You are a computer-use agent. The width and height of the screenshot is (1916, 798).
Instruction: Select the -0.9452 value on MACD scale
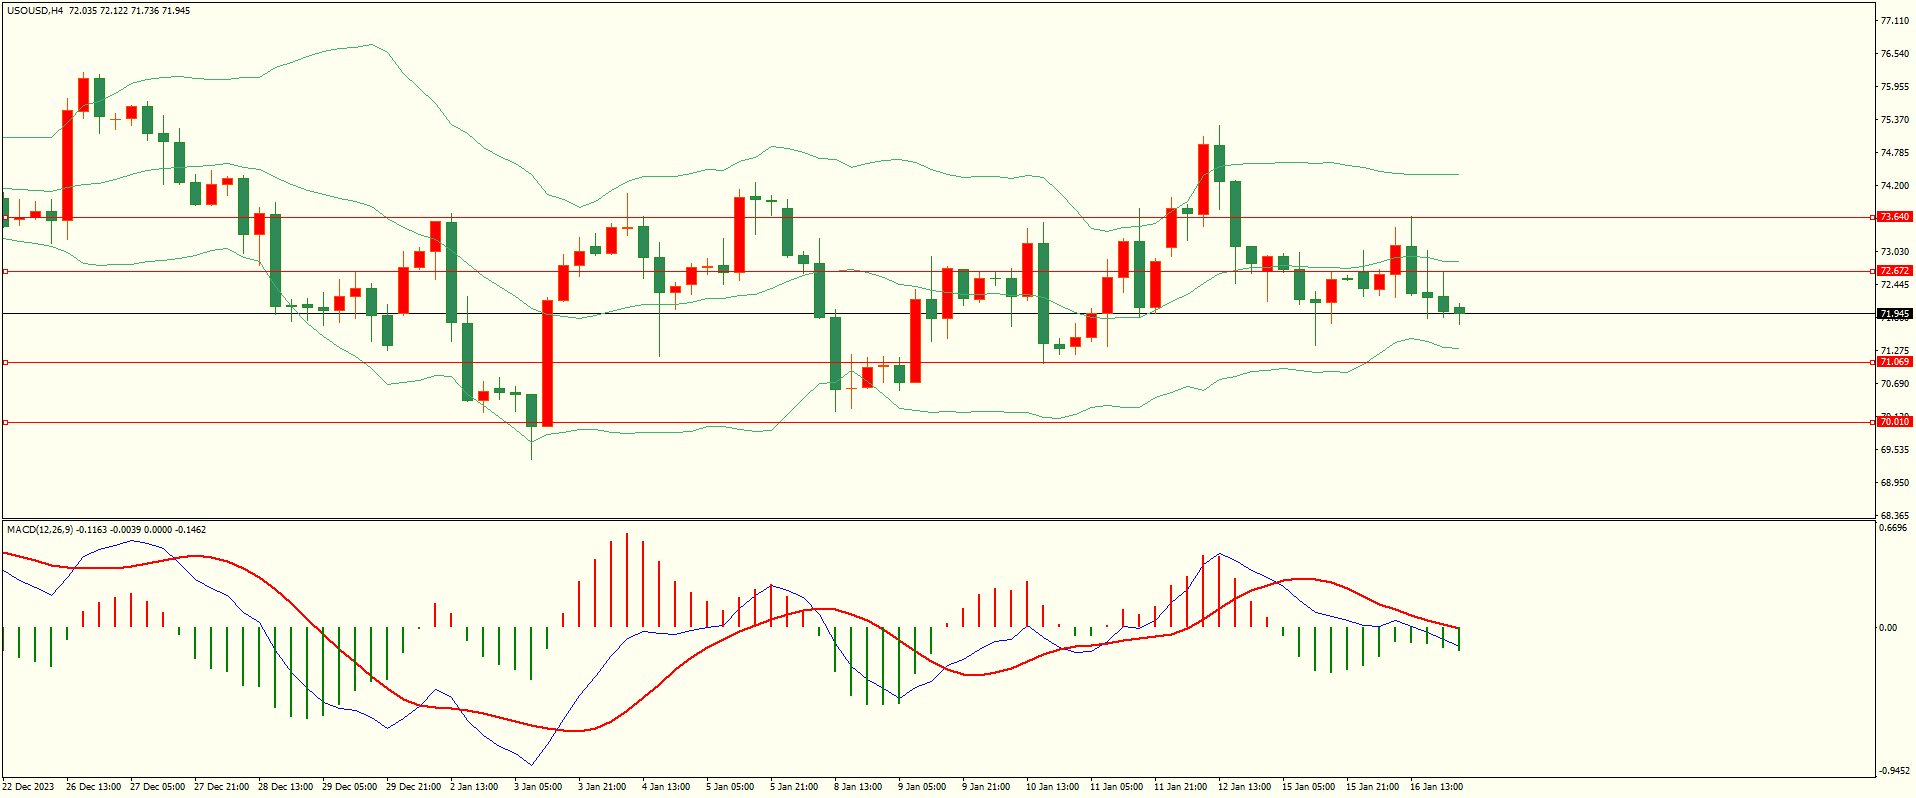coord(1893,771)
